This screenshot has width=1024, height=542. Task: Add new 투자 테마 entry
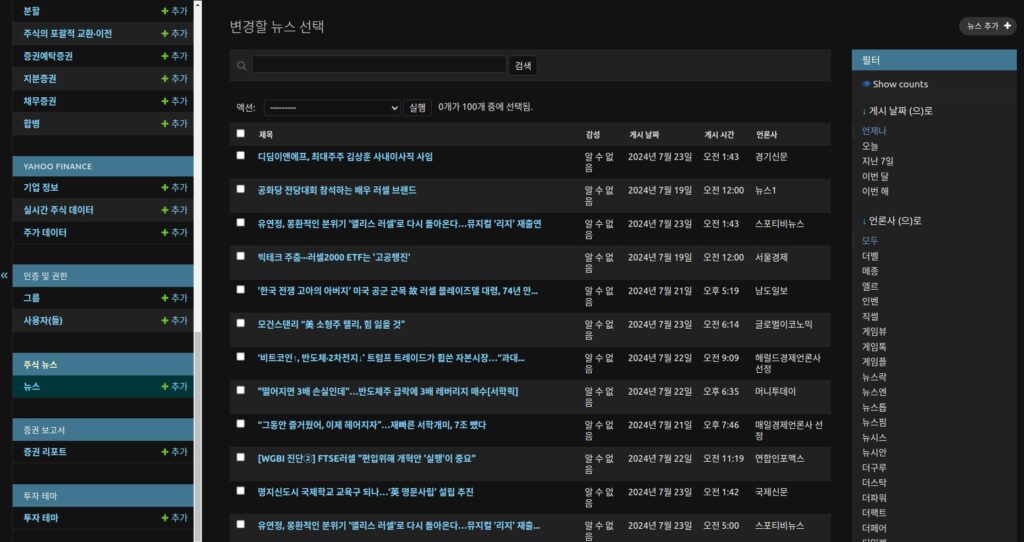tap(174, 518)
